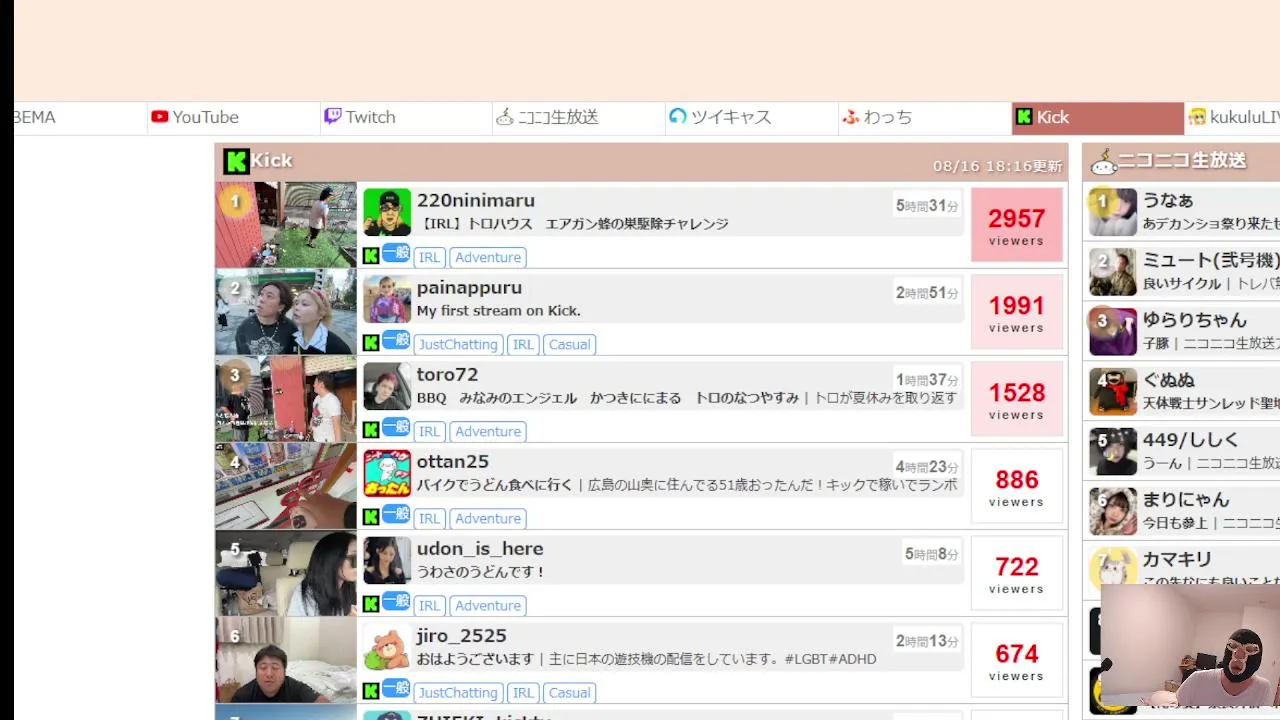Click small Kick icon under toro72 avatar

click(x=371, y=430)
